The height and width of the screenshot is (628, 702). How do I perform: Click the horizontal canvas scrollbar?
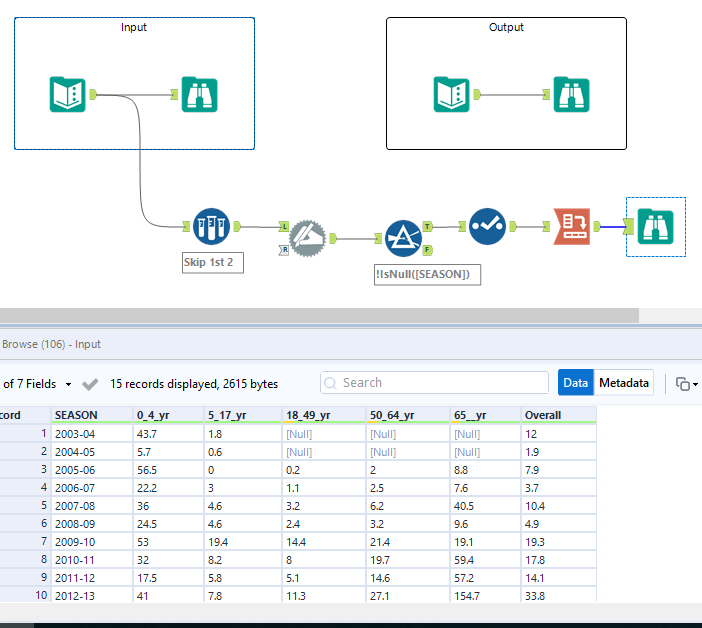point(319,315)
